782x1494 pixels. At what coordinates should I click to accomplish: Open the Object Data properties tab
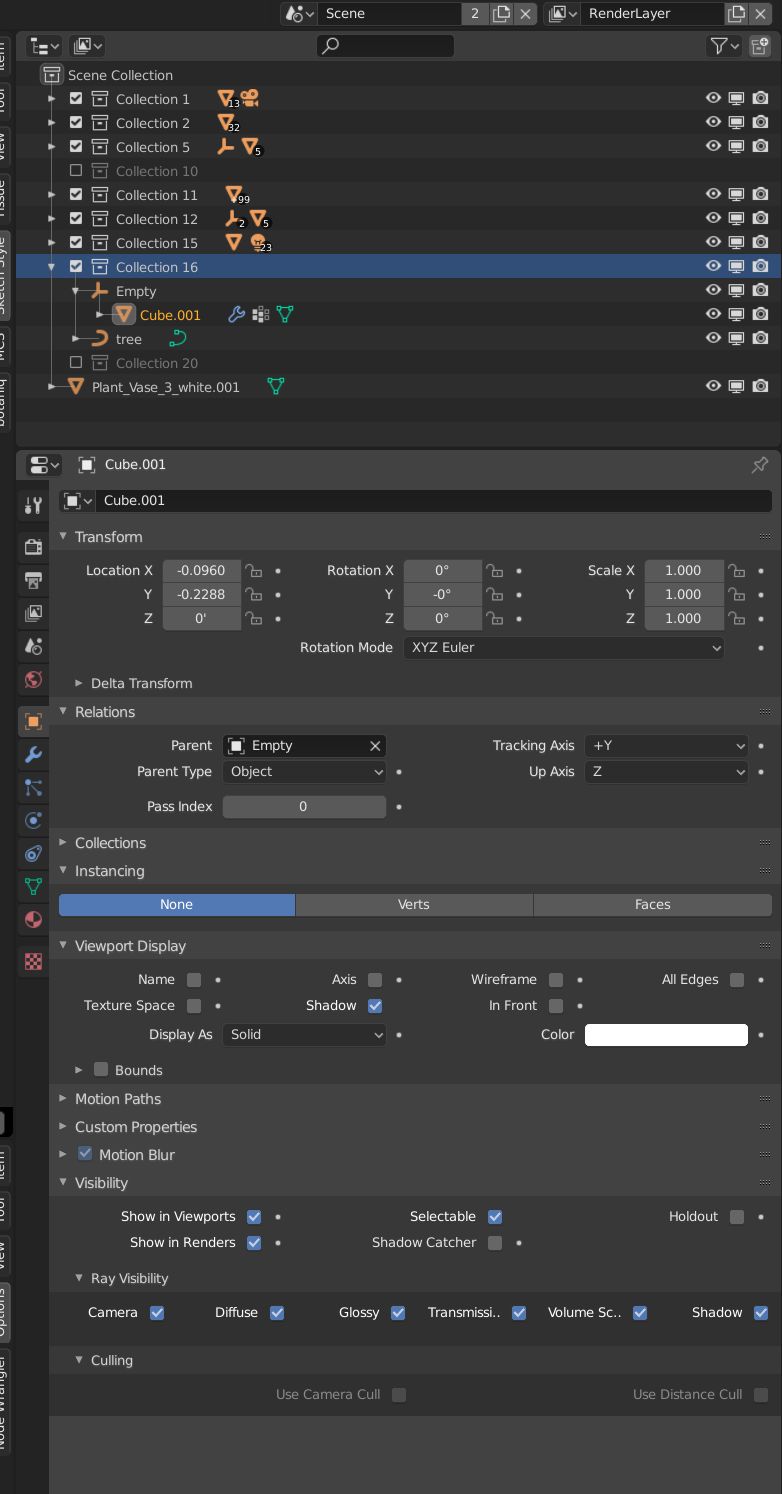click(x=33, y=886)
